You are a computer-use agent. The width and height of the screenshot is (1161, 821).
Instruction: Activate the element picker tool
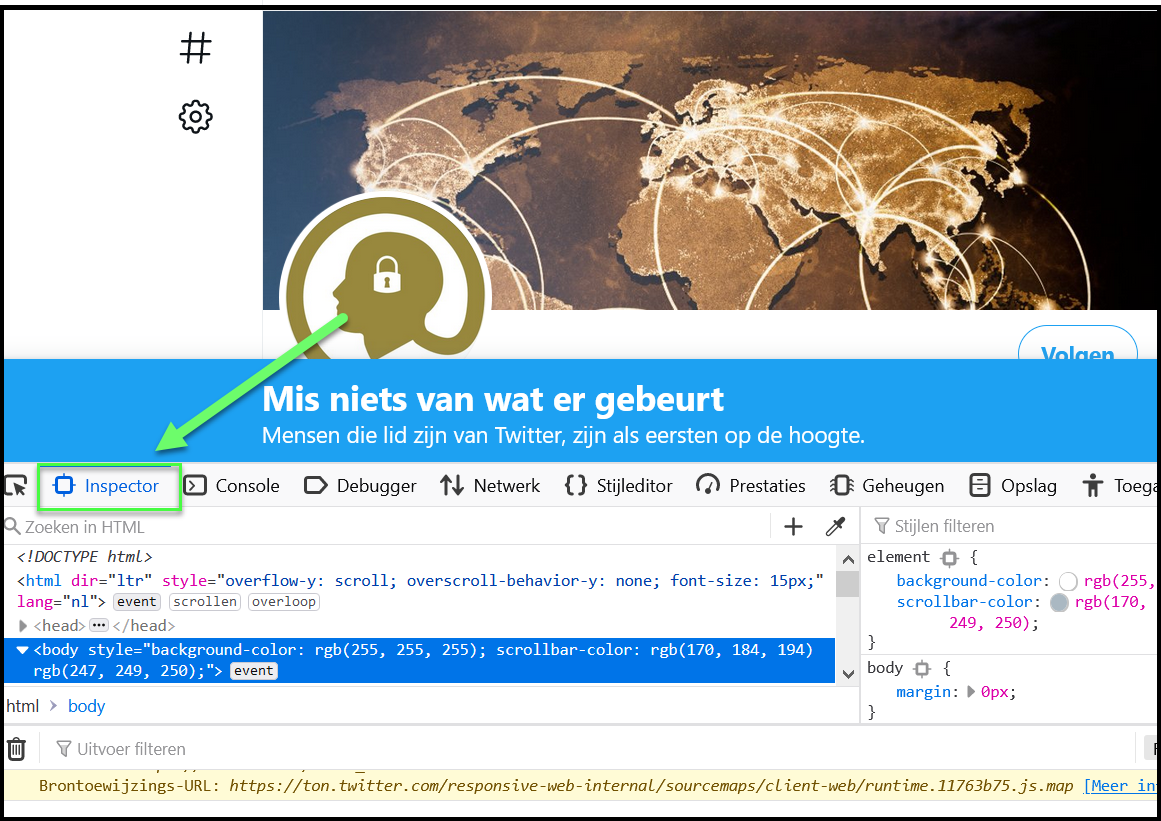[15, 485]
